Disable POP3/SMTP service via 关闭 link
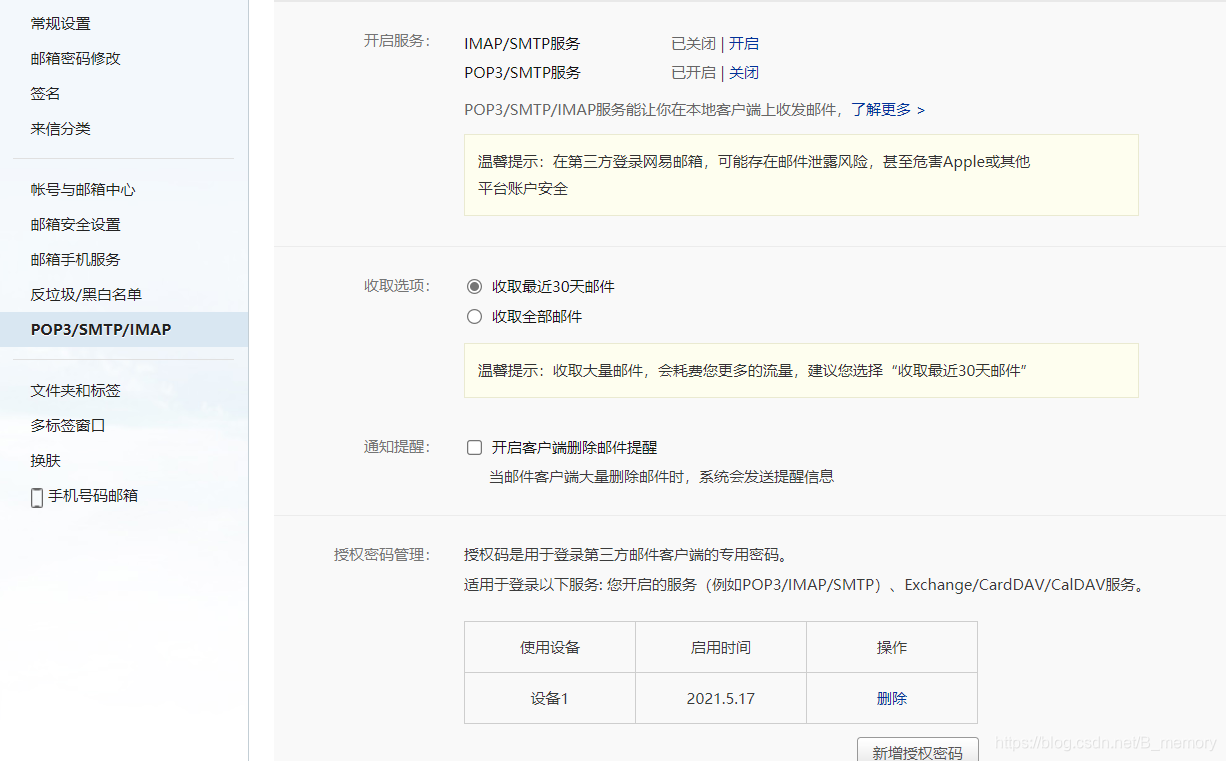 click(744, 72)
